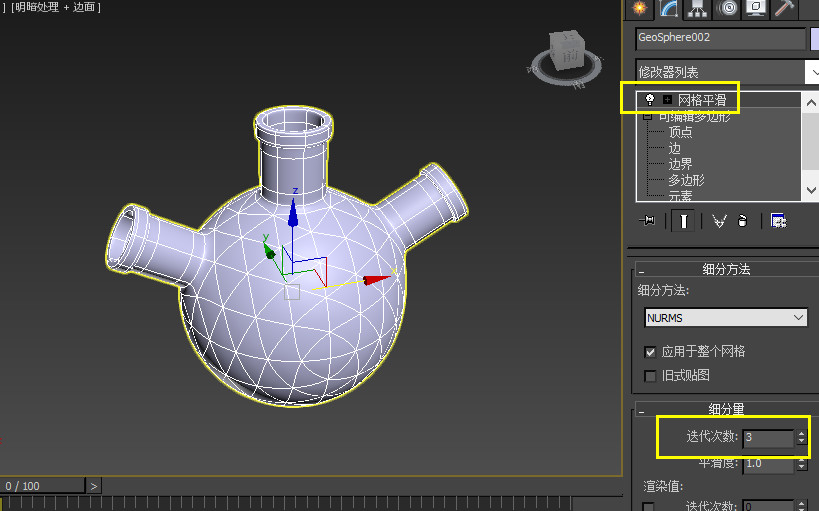Open the 修改器列表 modifier list dropdown
Image resolution: width=819 pixels, height=511 pixels.
pyautogui.click(x=727, y=72)
